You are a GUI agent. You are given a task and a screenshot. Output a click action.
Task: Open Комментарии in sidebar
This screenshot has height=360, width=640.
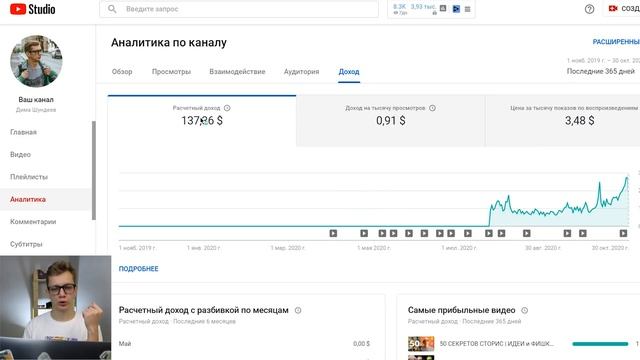click(33, 222)
